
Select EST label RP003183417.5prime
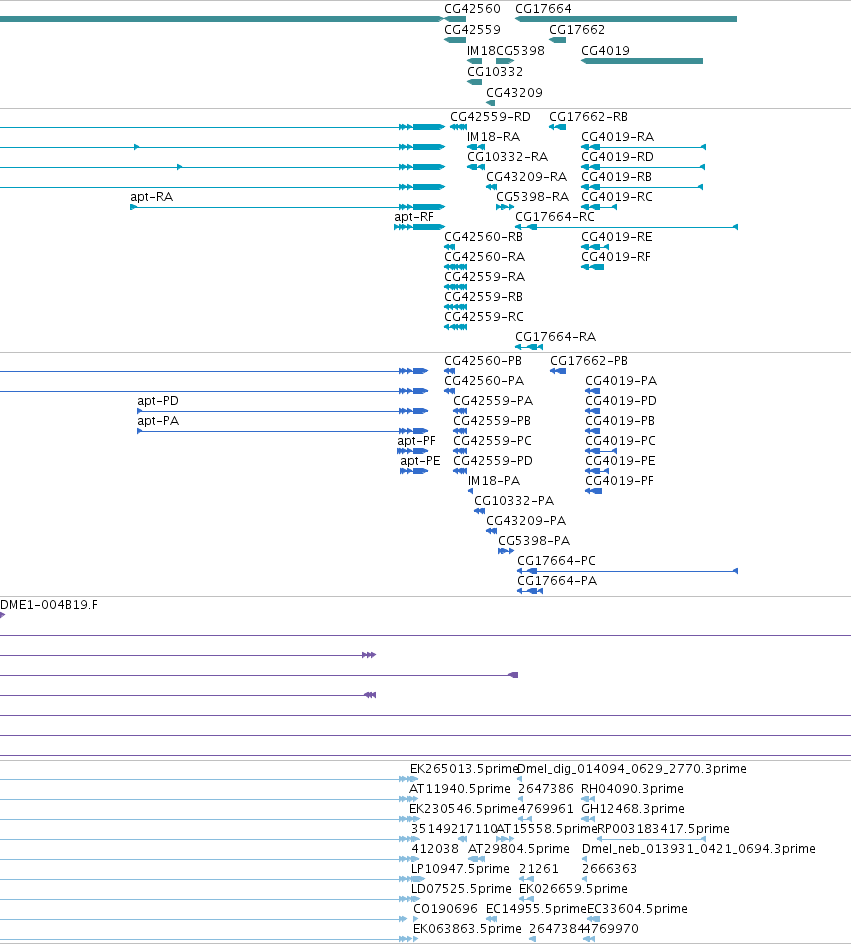pos(663,829)
